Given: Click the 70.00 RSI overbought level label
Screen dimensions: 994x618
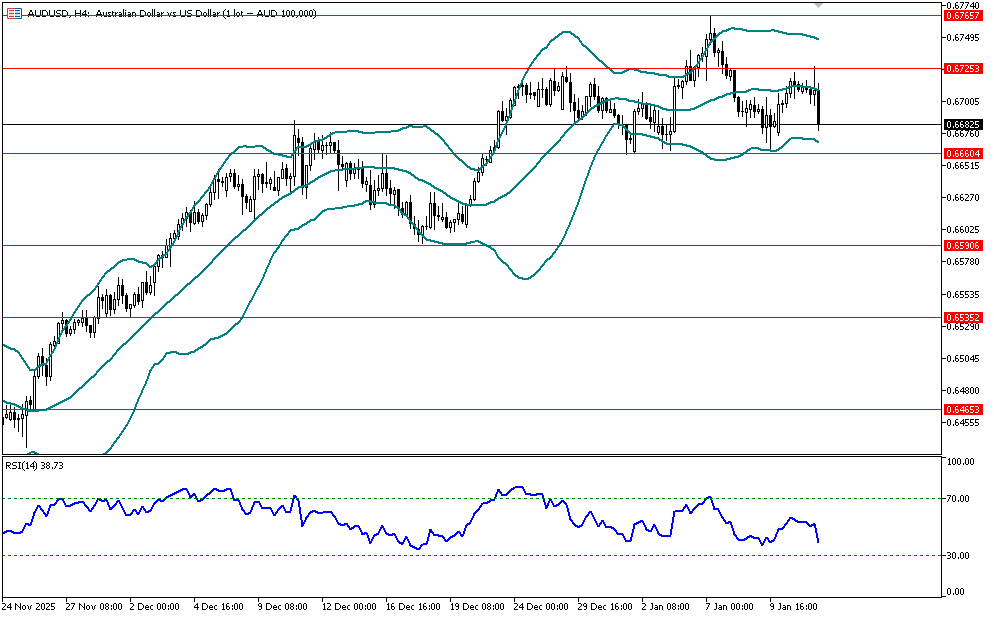Looking at the screenshot, I should click(958, 498).
